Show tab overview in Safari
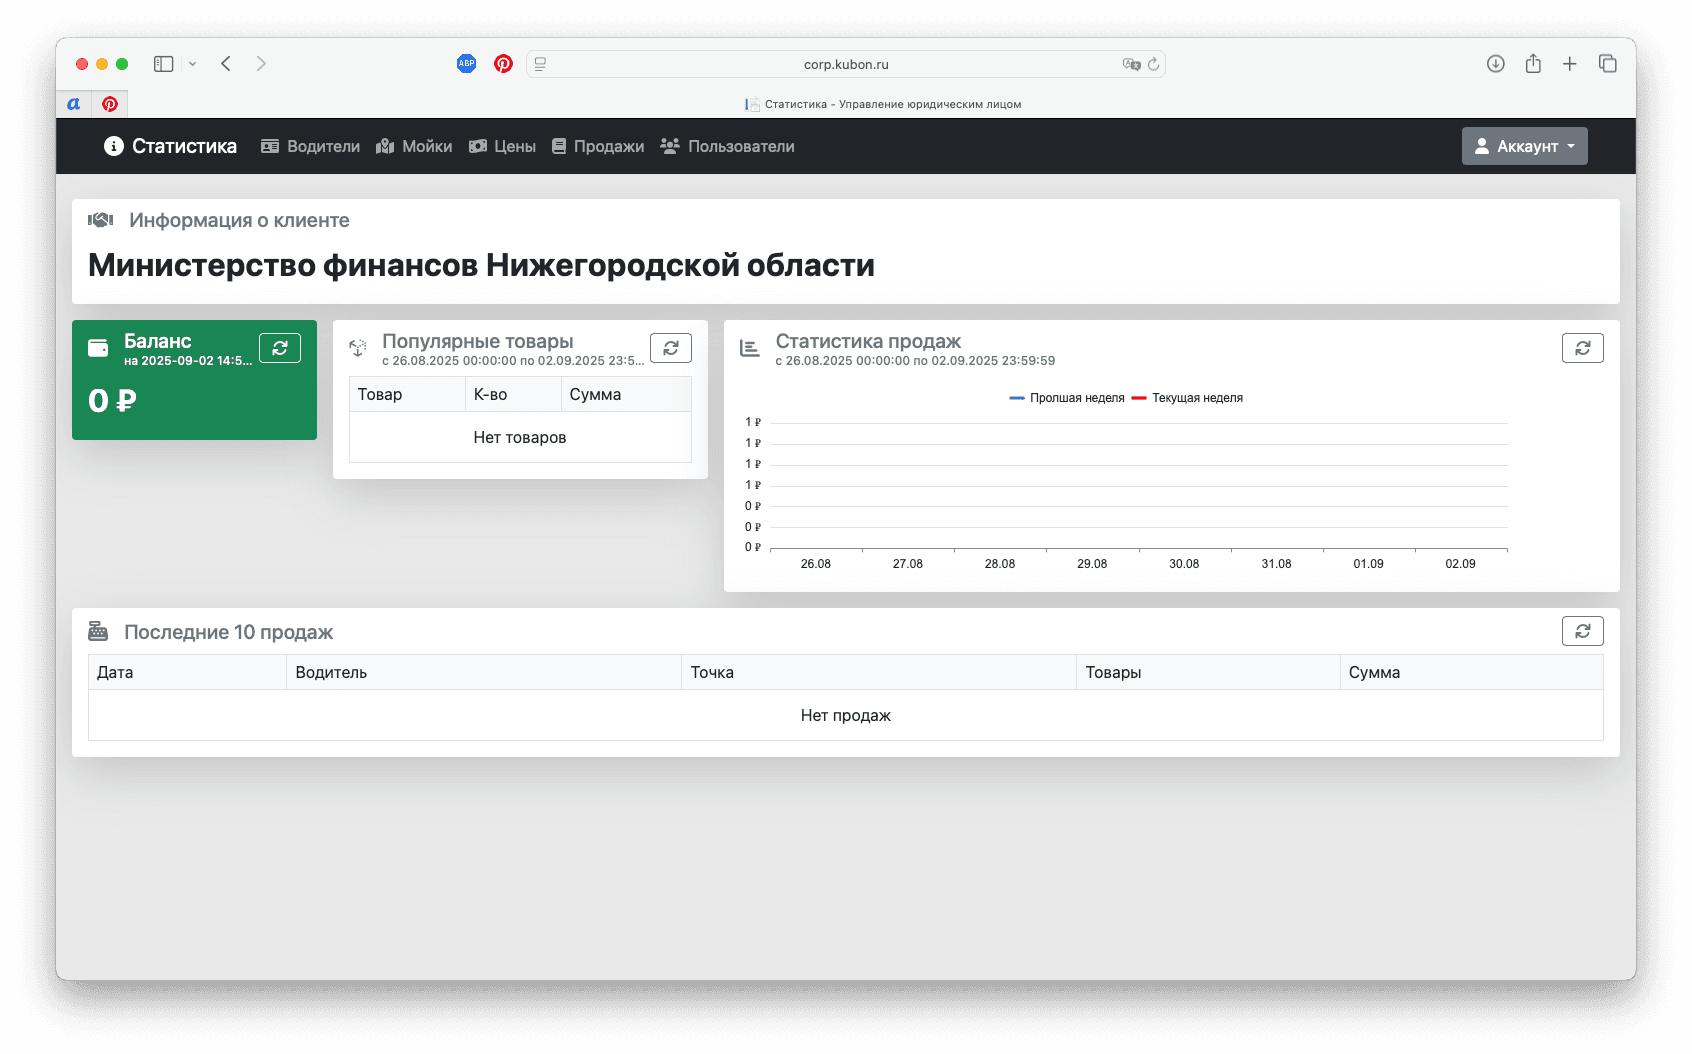Screen dimensions: 1692x1054 pos(1608,64)
